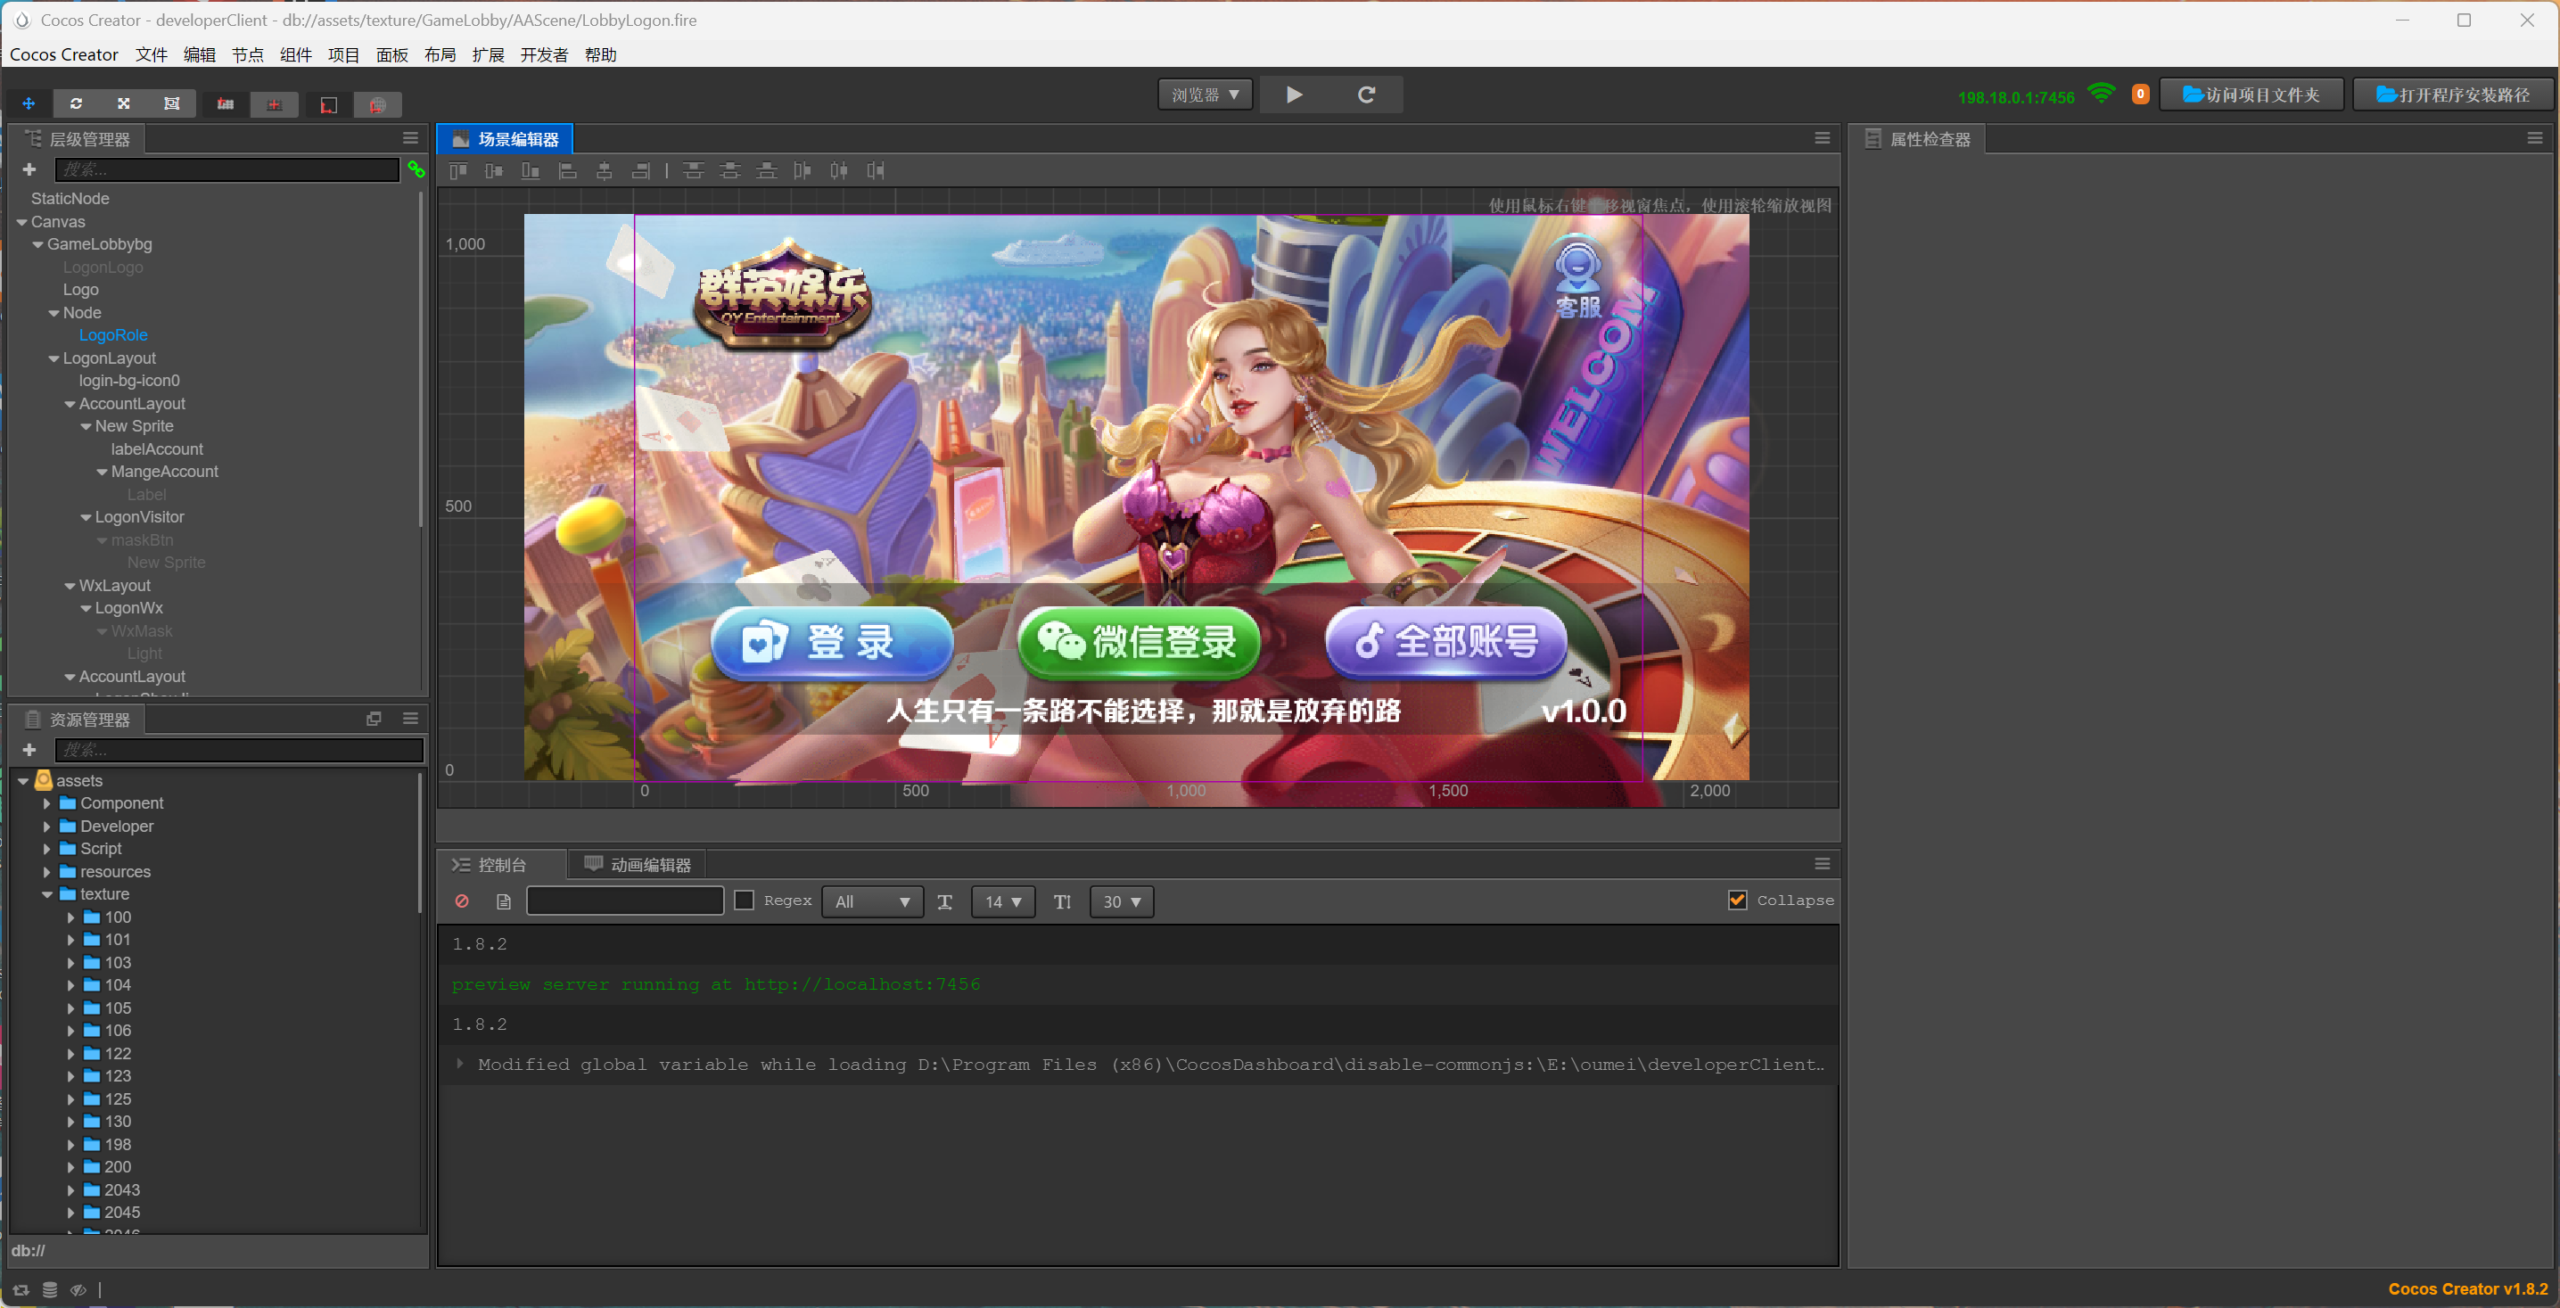Select the Rect transform tool
Image resolution: width=2560 pixels, height=1308 pixels.
click(171, 103)
